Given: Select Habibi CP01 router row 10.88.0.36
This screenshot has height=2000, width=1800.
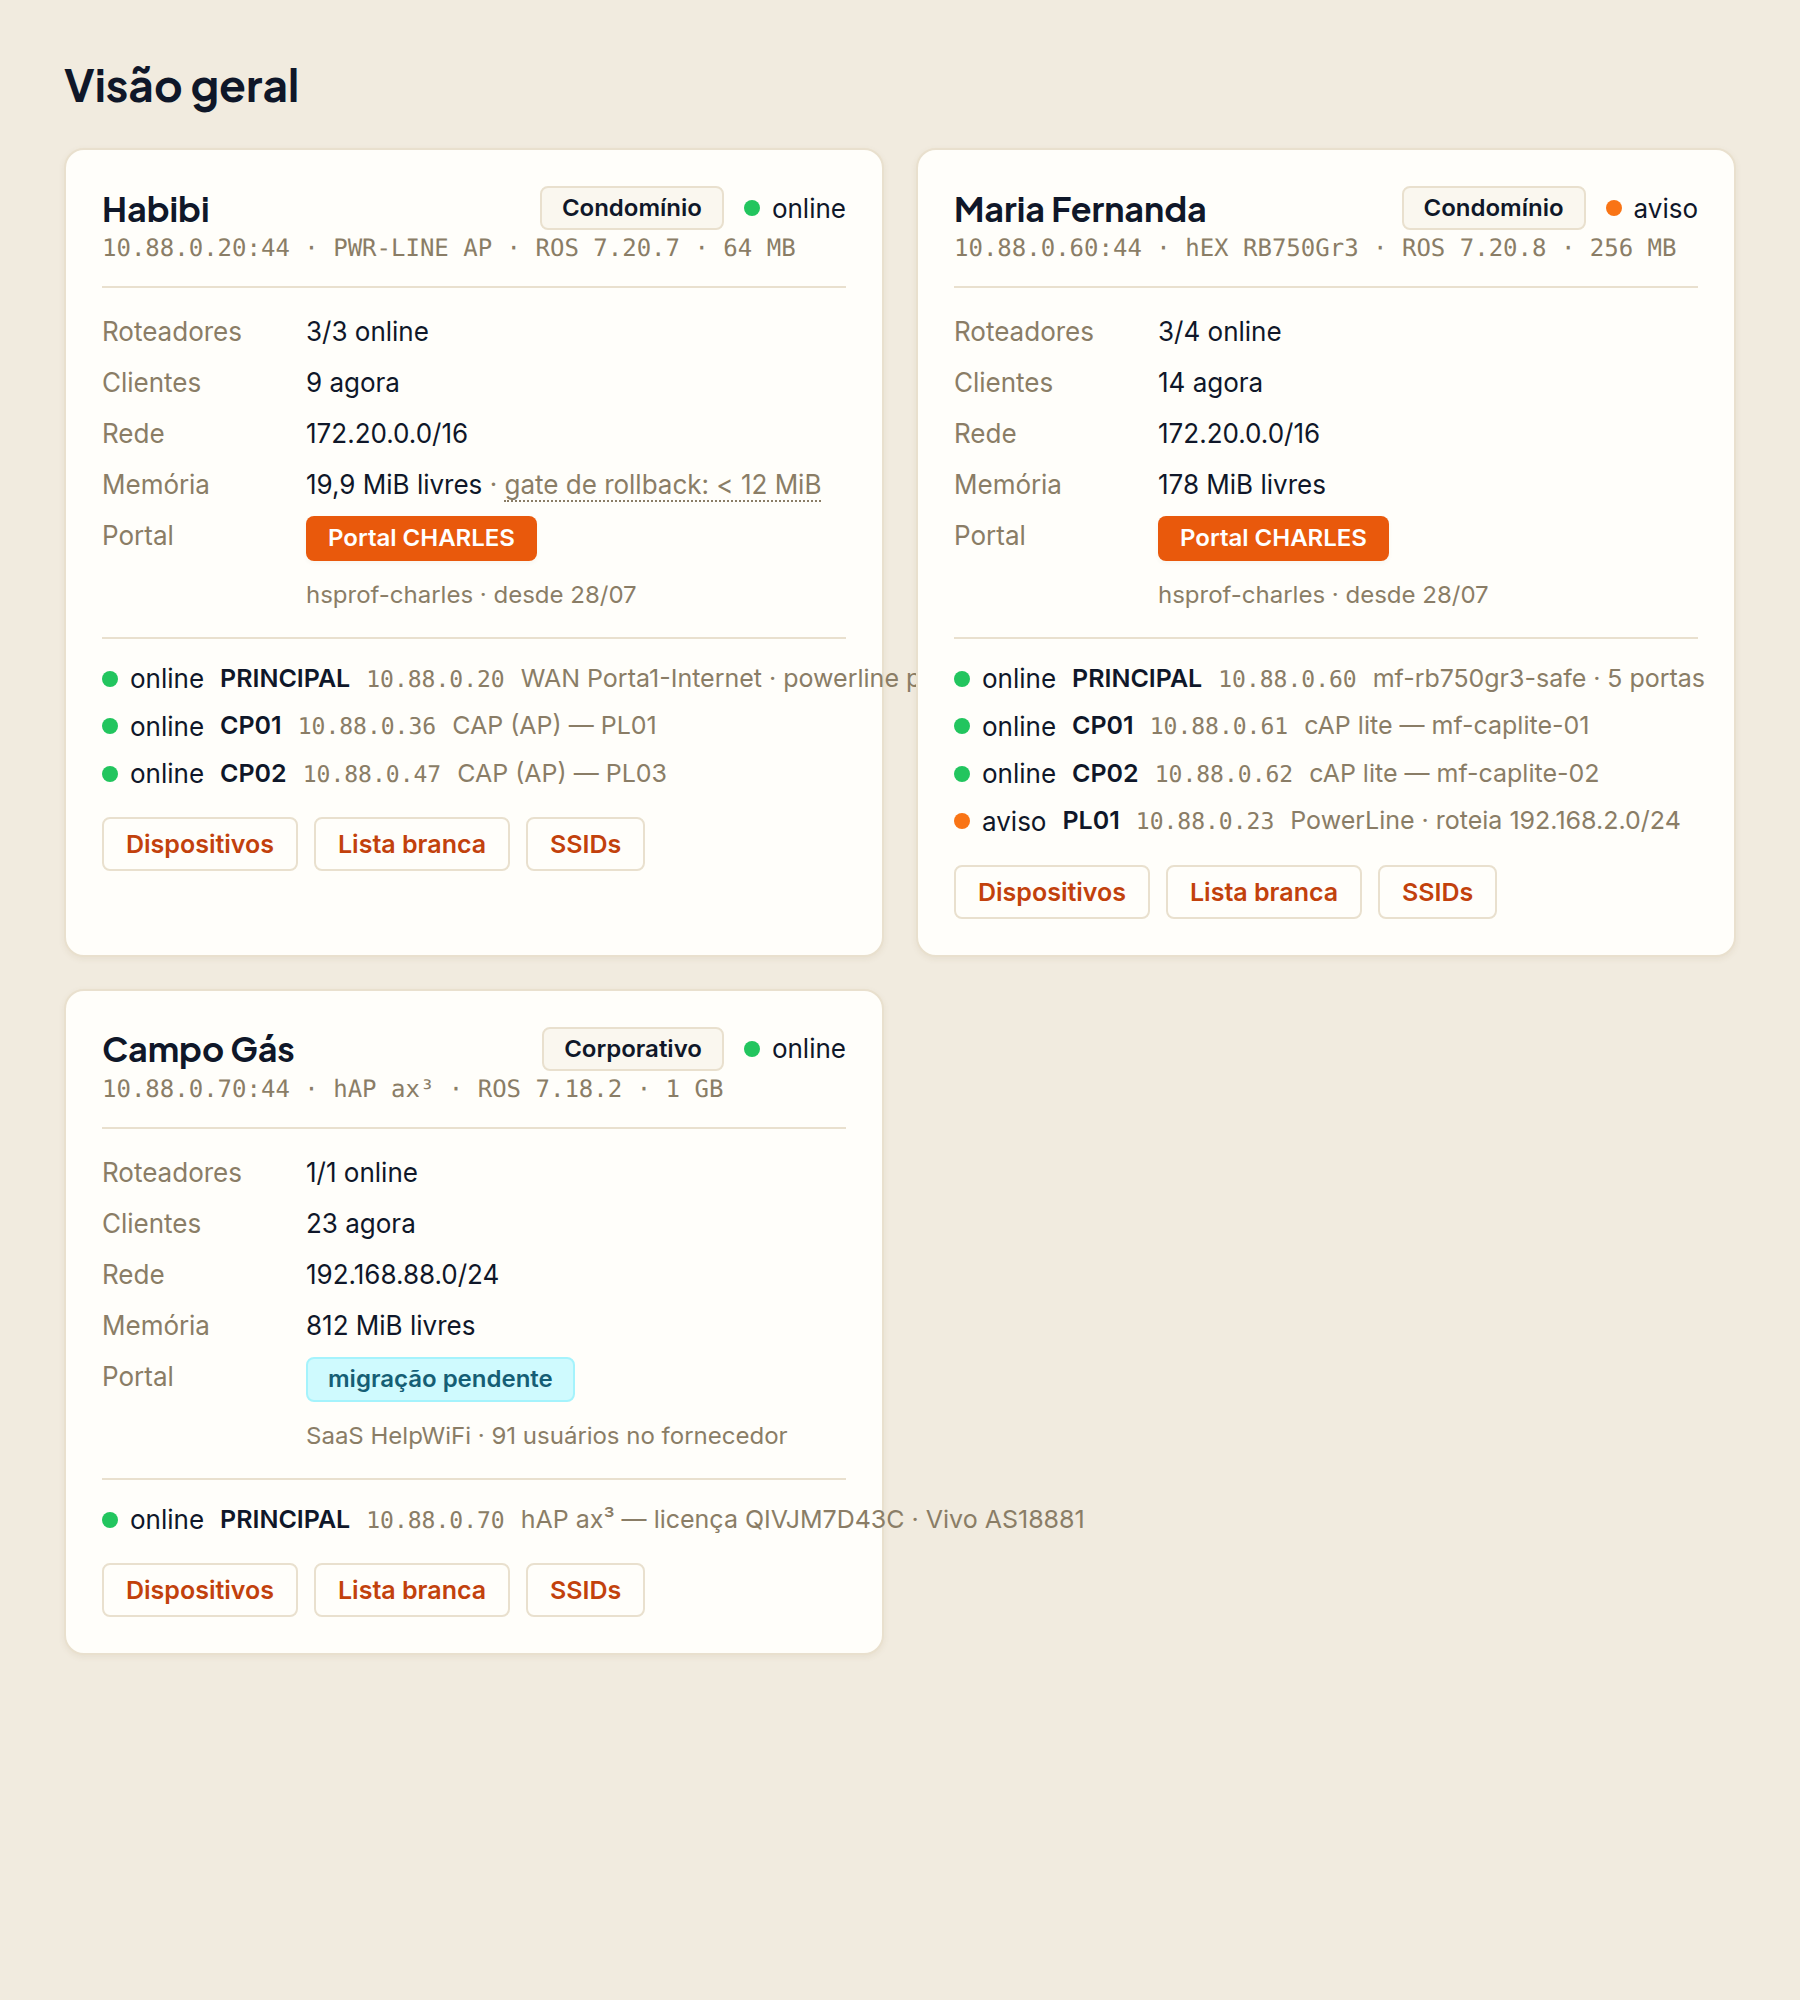Looking at the screenshot, I should pyautogui.click(x=474, y=726).
